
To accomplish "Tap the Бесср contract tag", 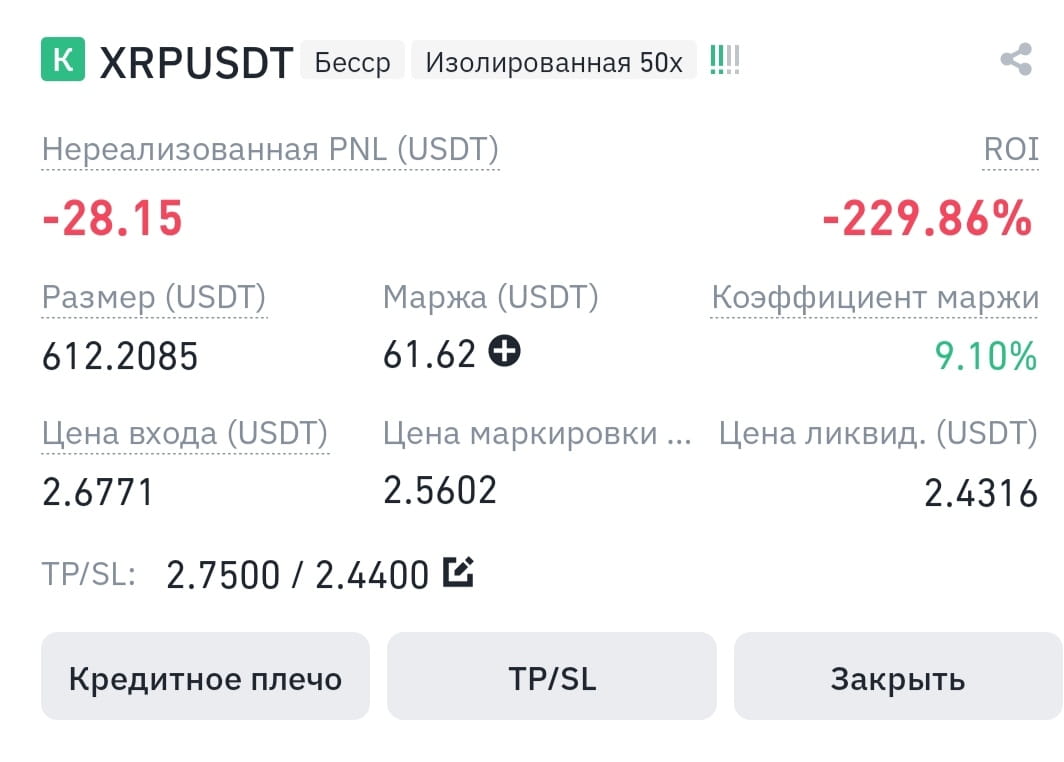I will coord(353,61).
